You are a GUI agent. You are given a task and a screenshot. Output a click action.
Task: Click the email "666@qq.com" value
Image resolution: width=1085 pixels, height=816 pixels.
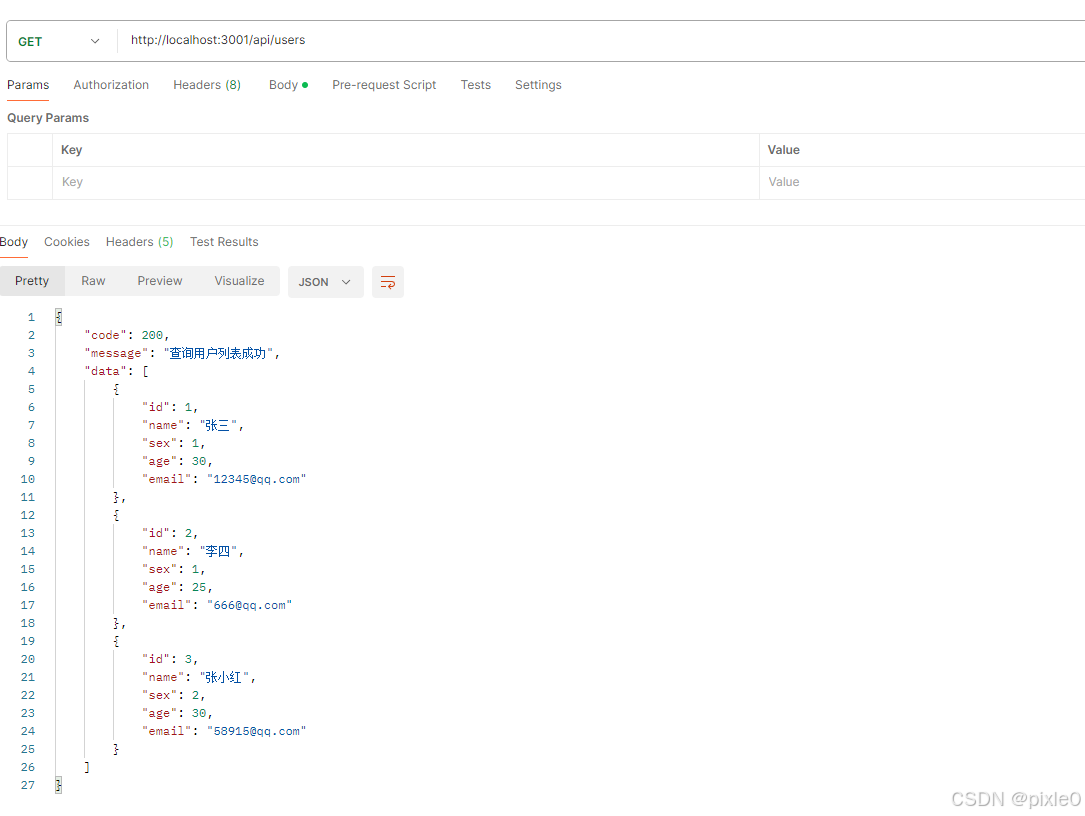tap(249, 606)
